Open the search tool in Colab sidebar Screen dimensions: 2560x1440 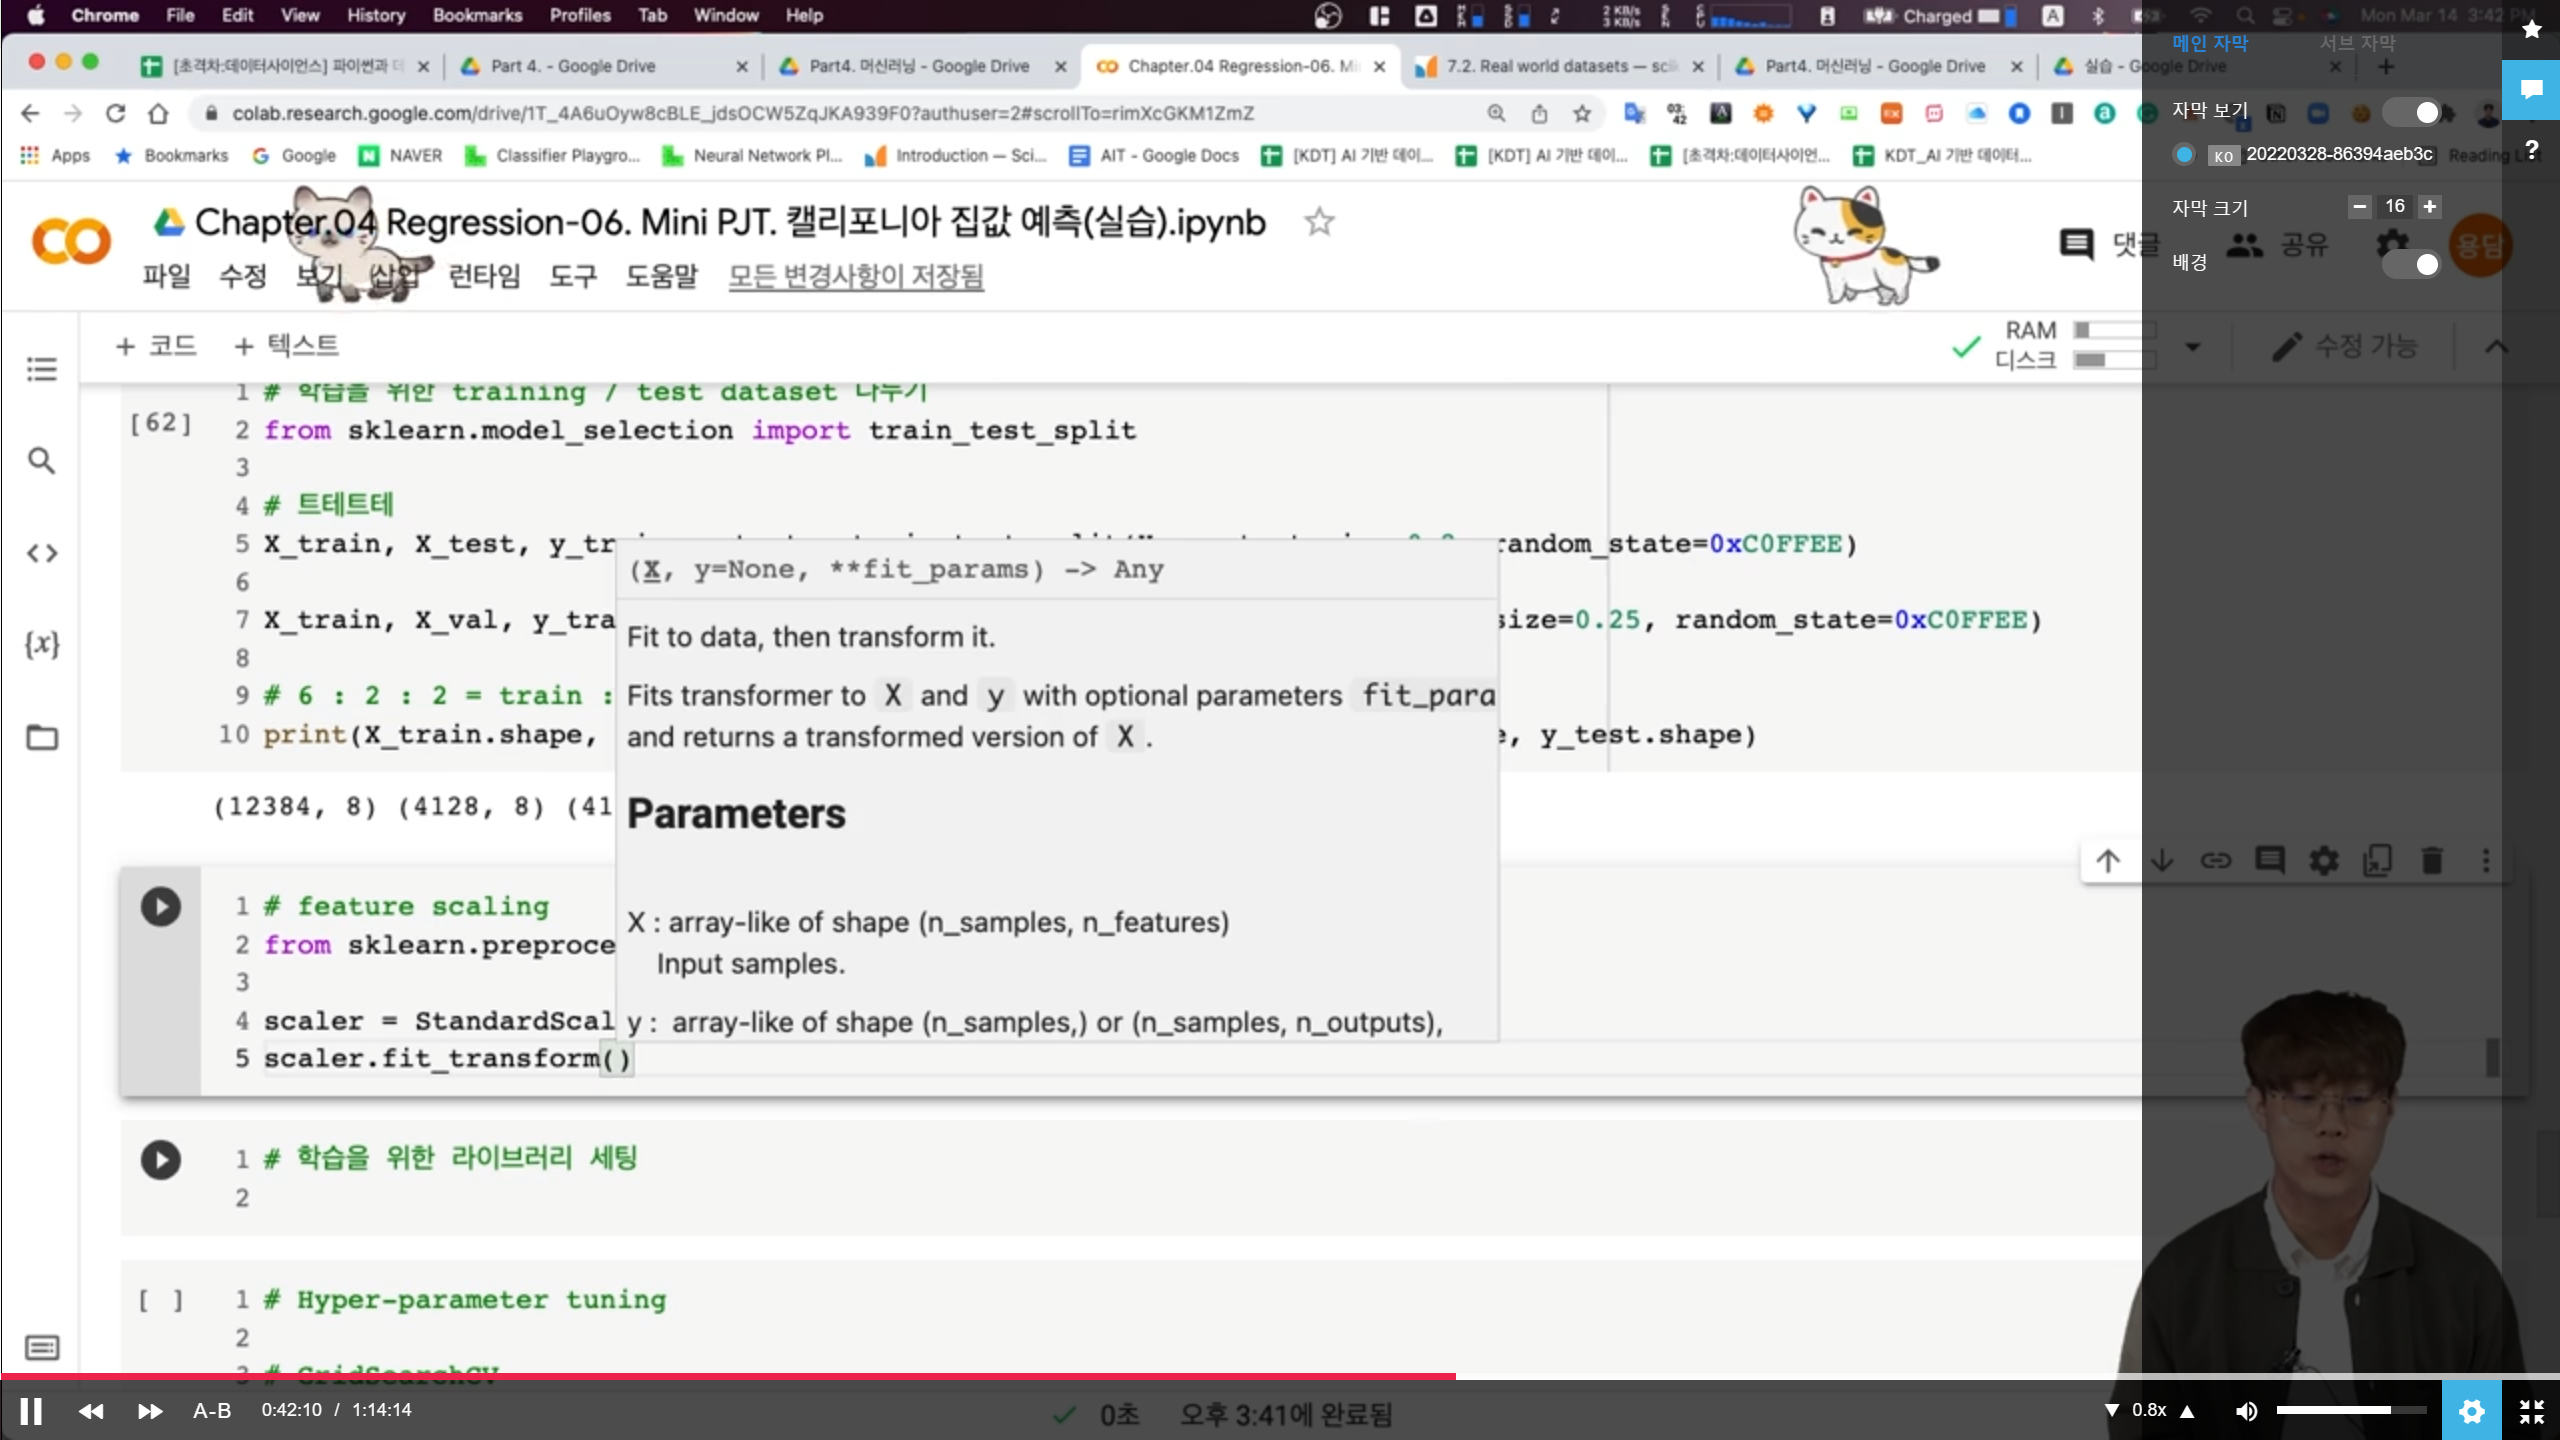(x=41, y=461)
